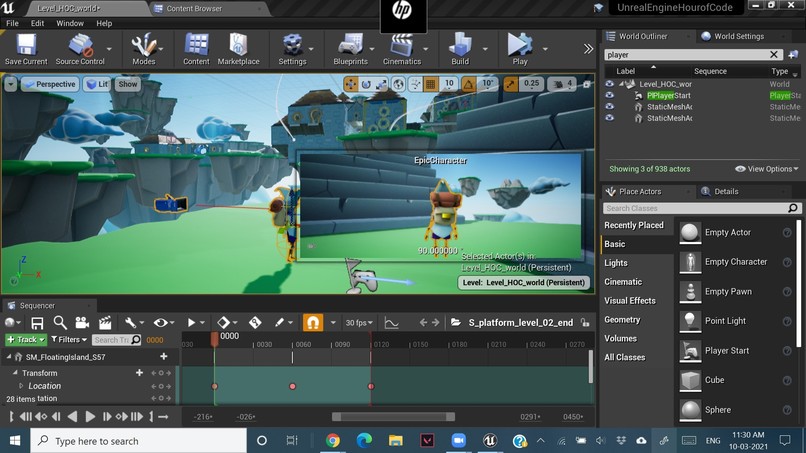Click the Sequencer timeline horizontal scrollbar thumb
Viewport: 806px width, 453px height.
(x=393, y=416)
